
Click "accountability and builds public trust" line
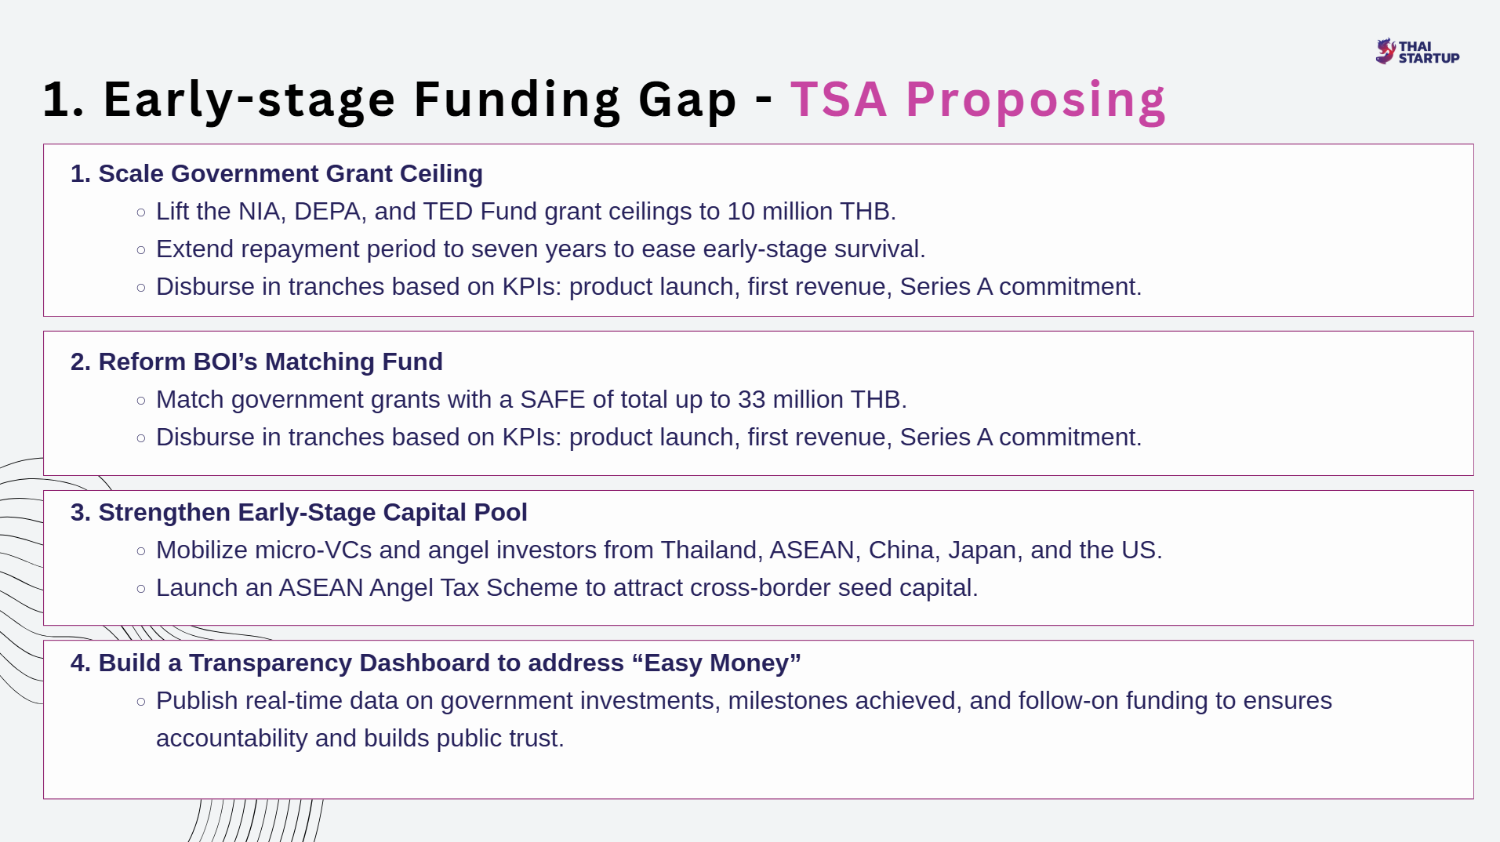[x=360, y=739]
